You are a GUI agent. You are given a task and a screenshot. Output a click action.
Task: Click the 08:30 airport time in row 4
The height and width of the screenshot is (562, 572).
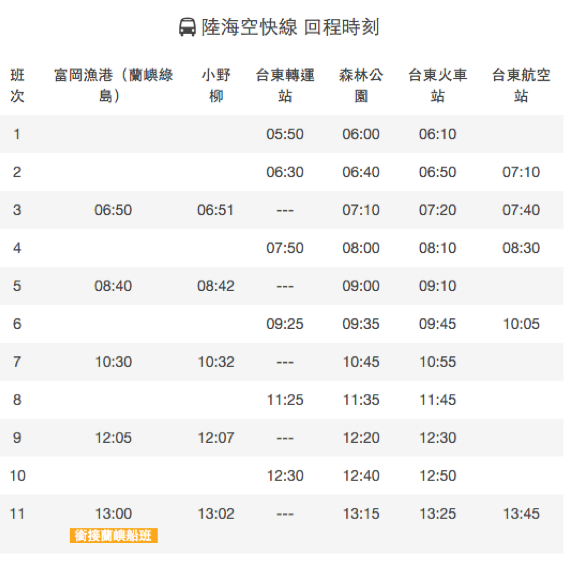point(521,248)
